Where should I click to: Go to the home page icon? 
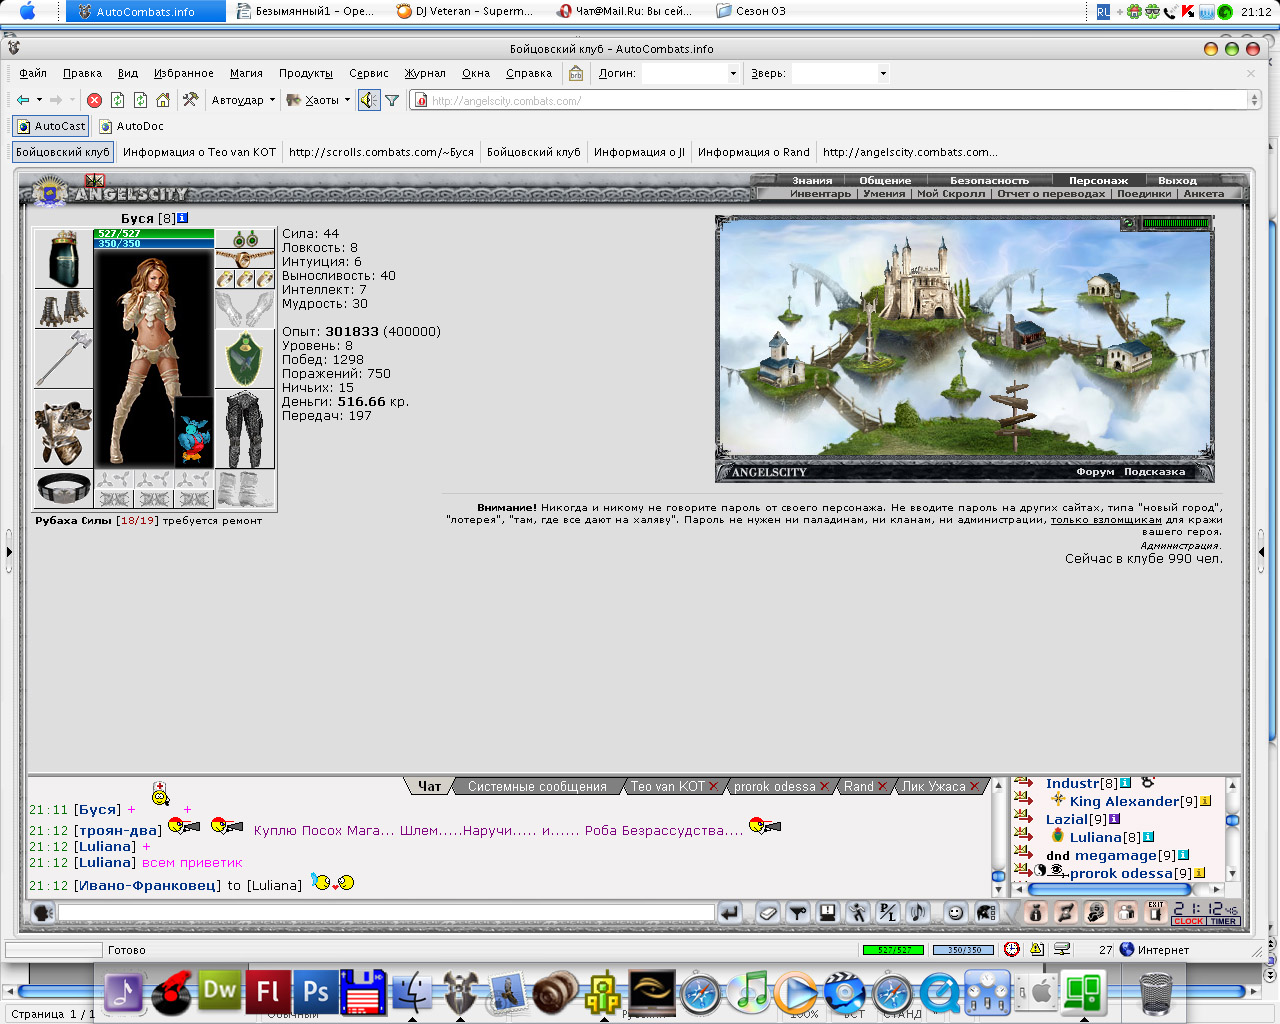163,100
